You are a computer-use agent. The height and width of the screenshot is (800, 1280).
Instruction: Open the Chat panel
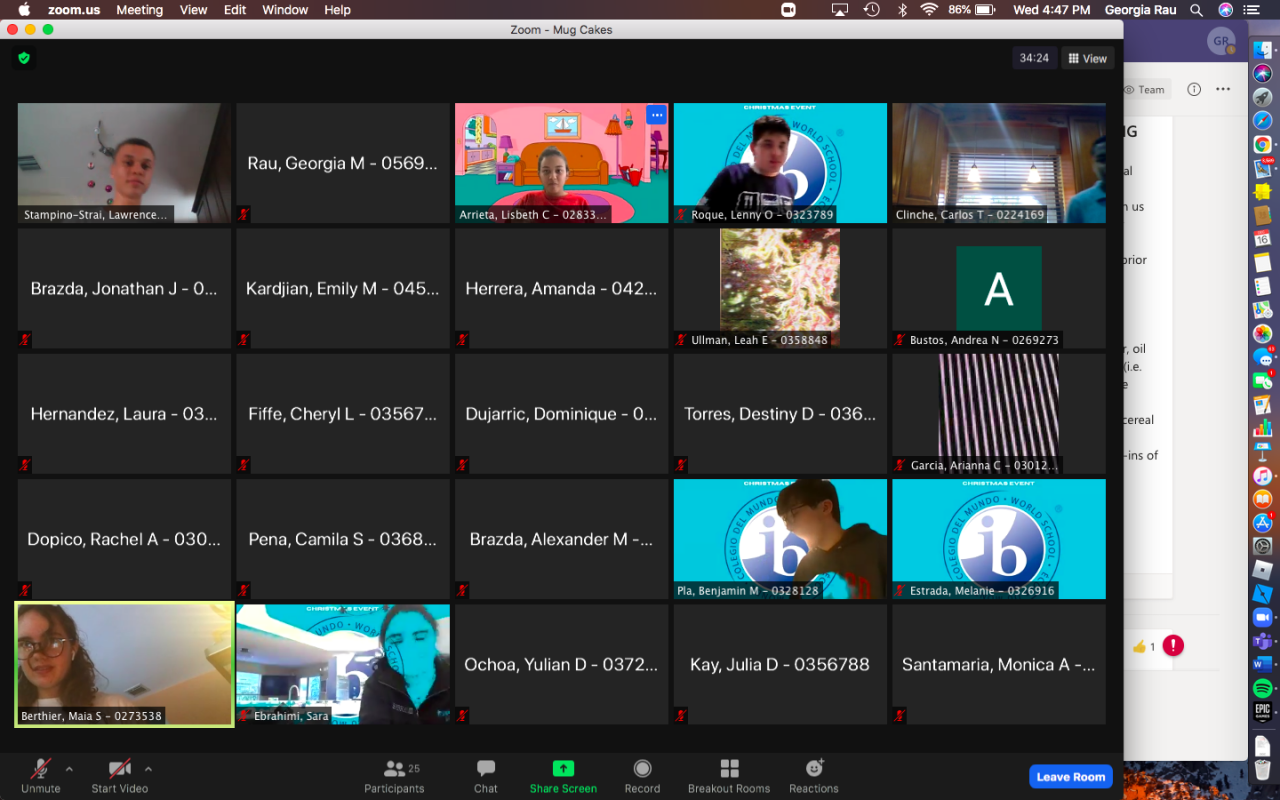point(486,775)
